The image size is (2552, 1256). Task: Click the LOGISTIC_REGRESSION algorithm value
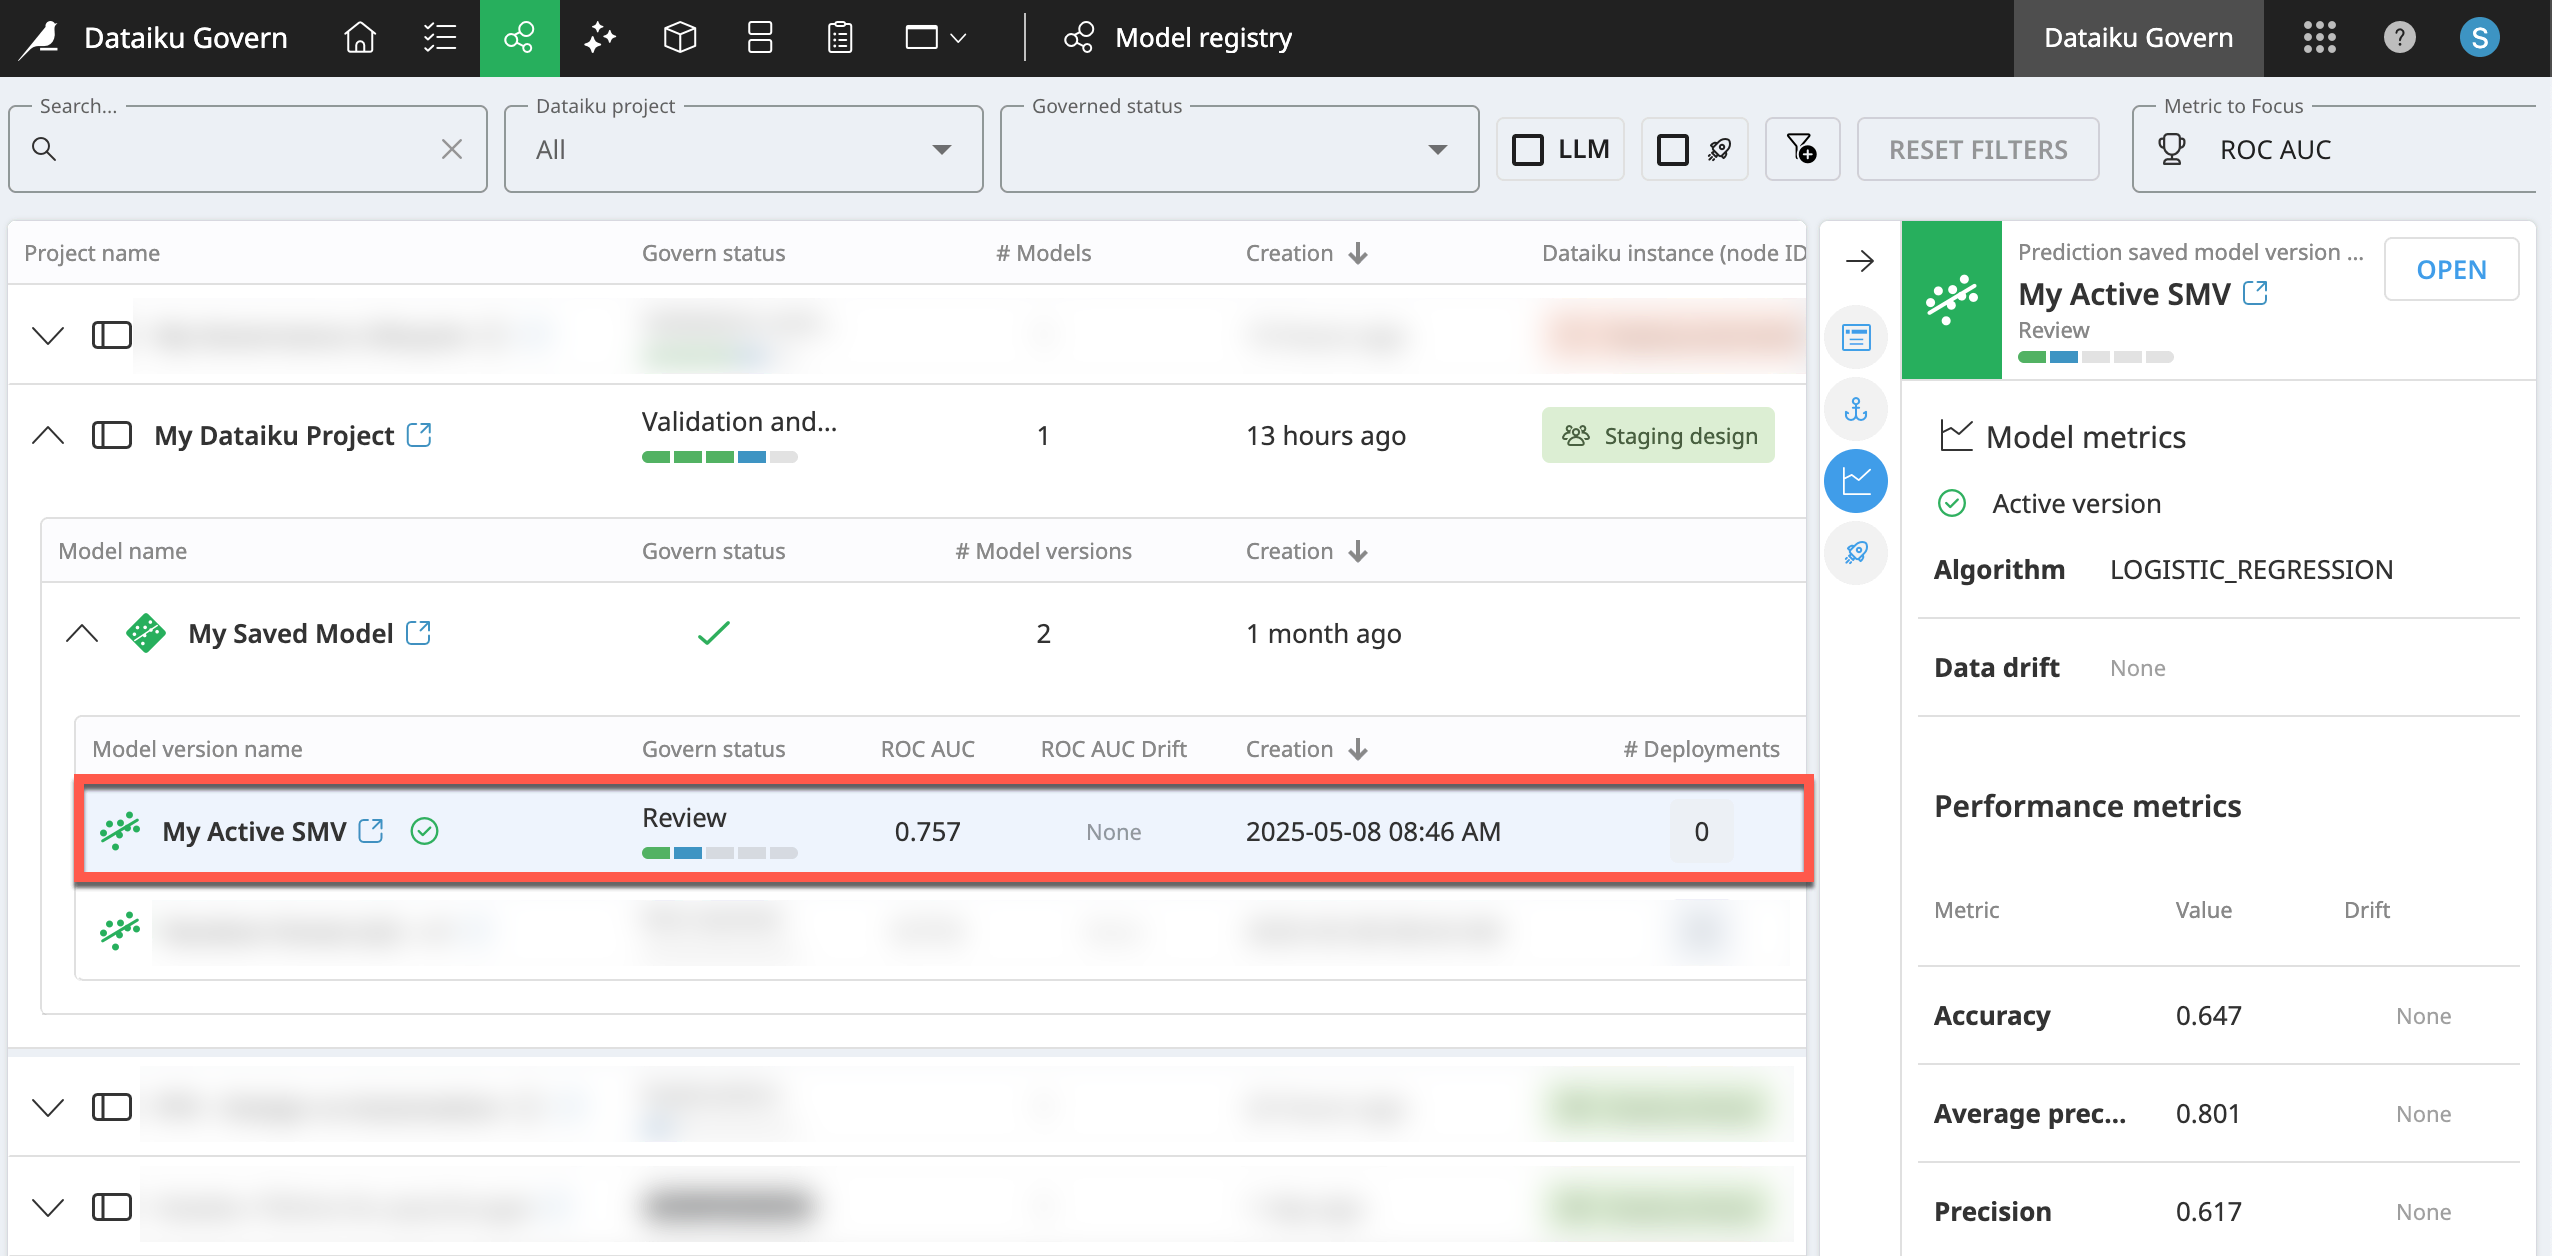click(2251, 570)
